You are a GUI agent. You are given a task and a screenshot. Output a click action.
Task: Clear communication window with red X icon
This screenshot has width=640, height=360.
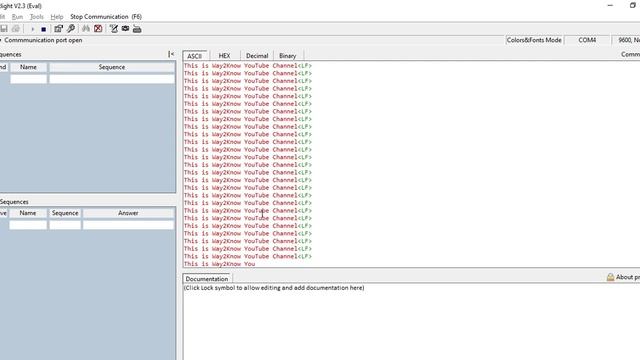98,29
